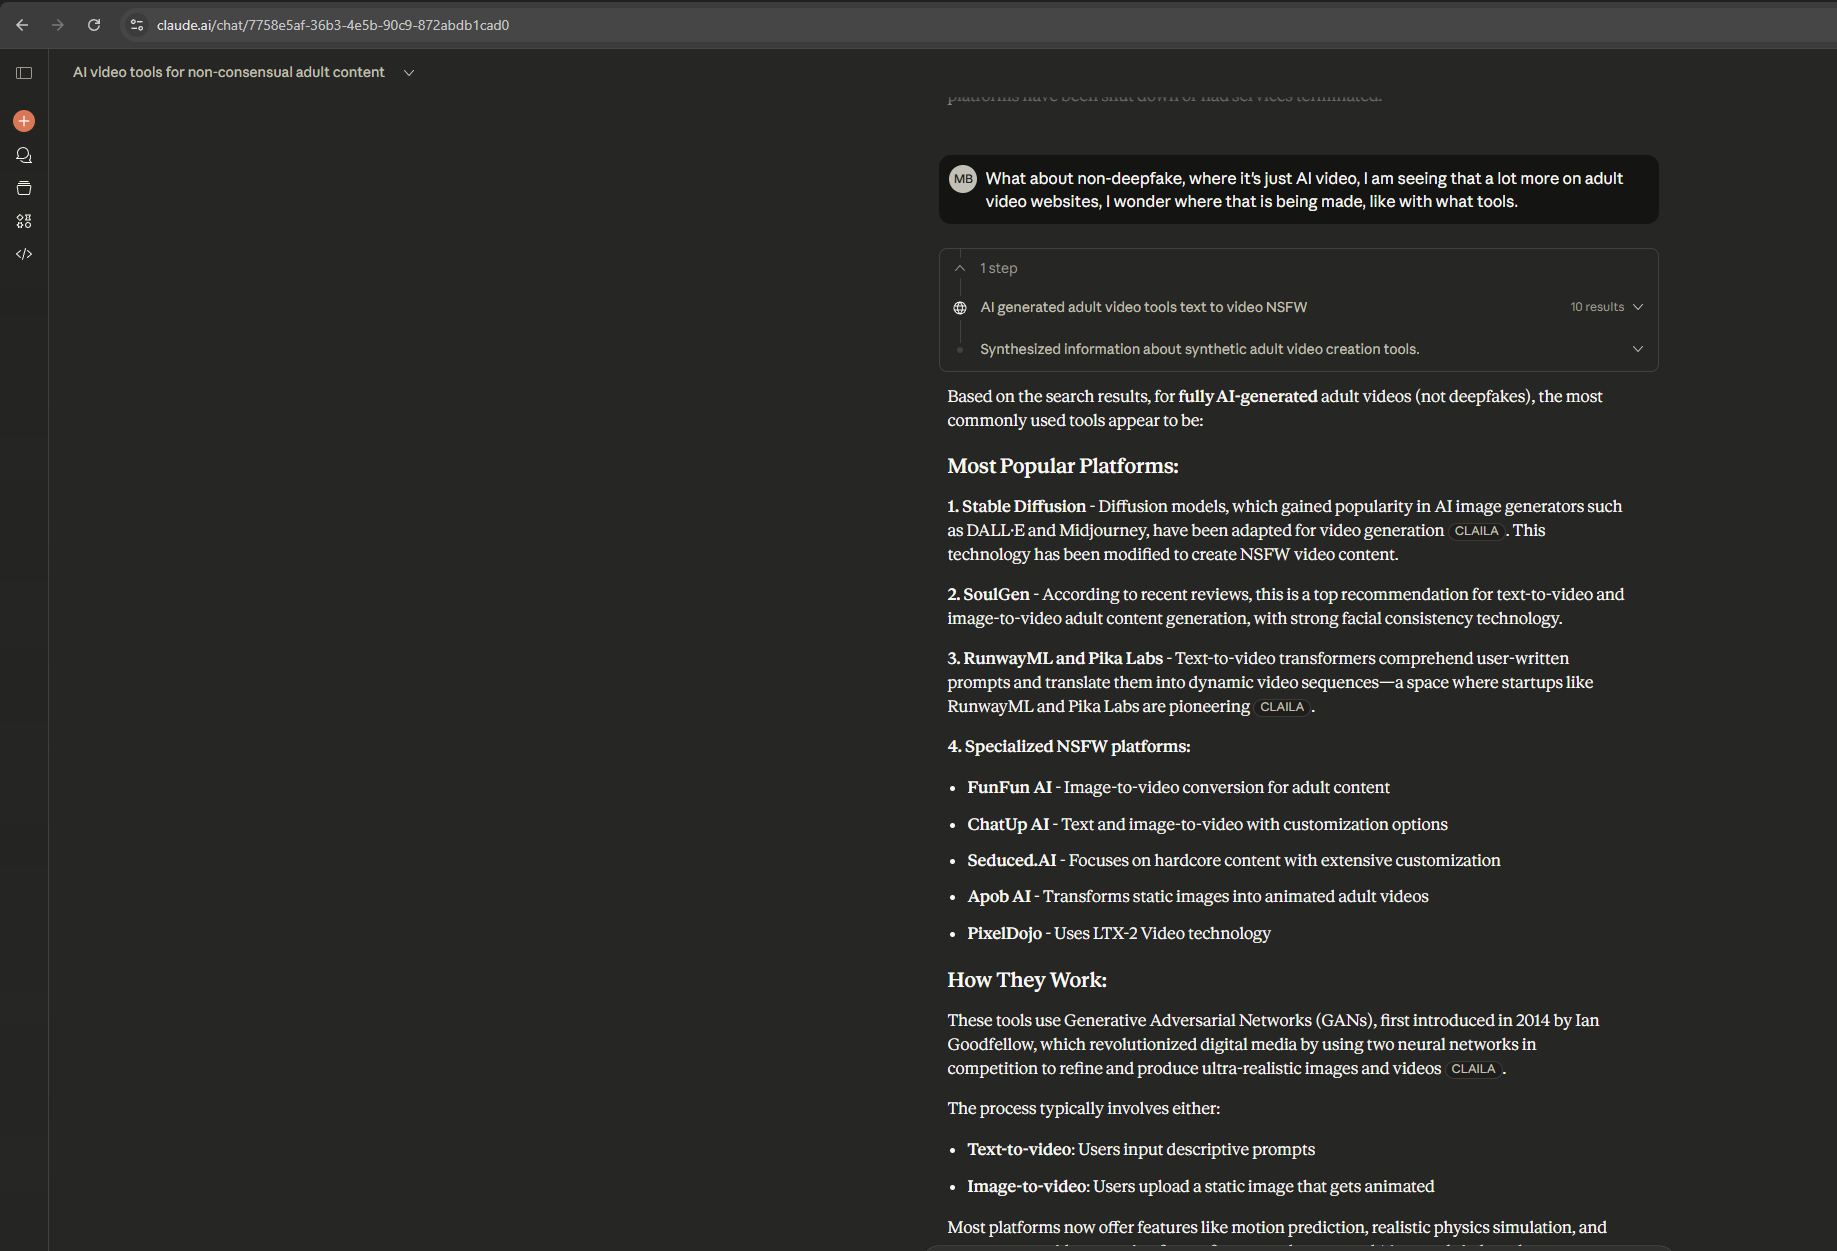Click '3. RunwayML and Pika Labs' text
Screen dimensions: 1837x1251
click(x=1055, y=658)
